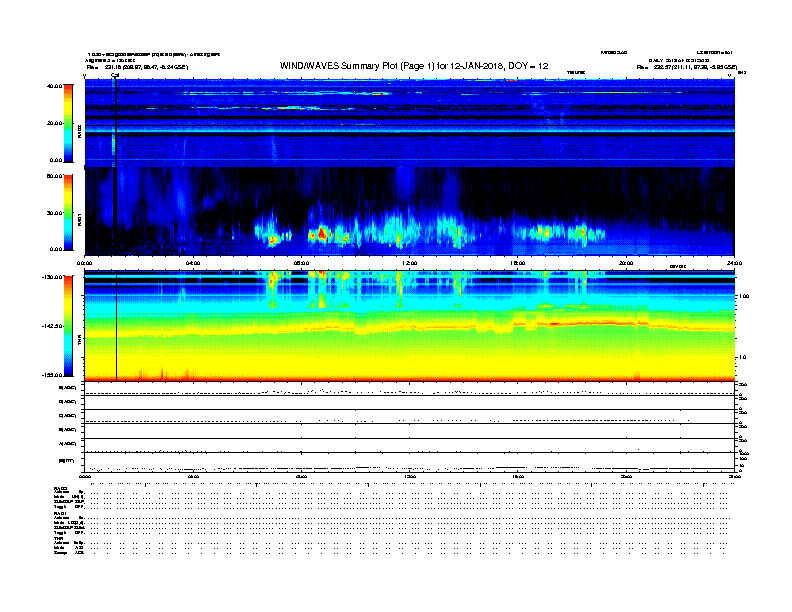
Task: Select the -130.00 label on TNR scale
Action: (x=53, y=277)
